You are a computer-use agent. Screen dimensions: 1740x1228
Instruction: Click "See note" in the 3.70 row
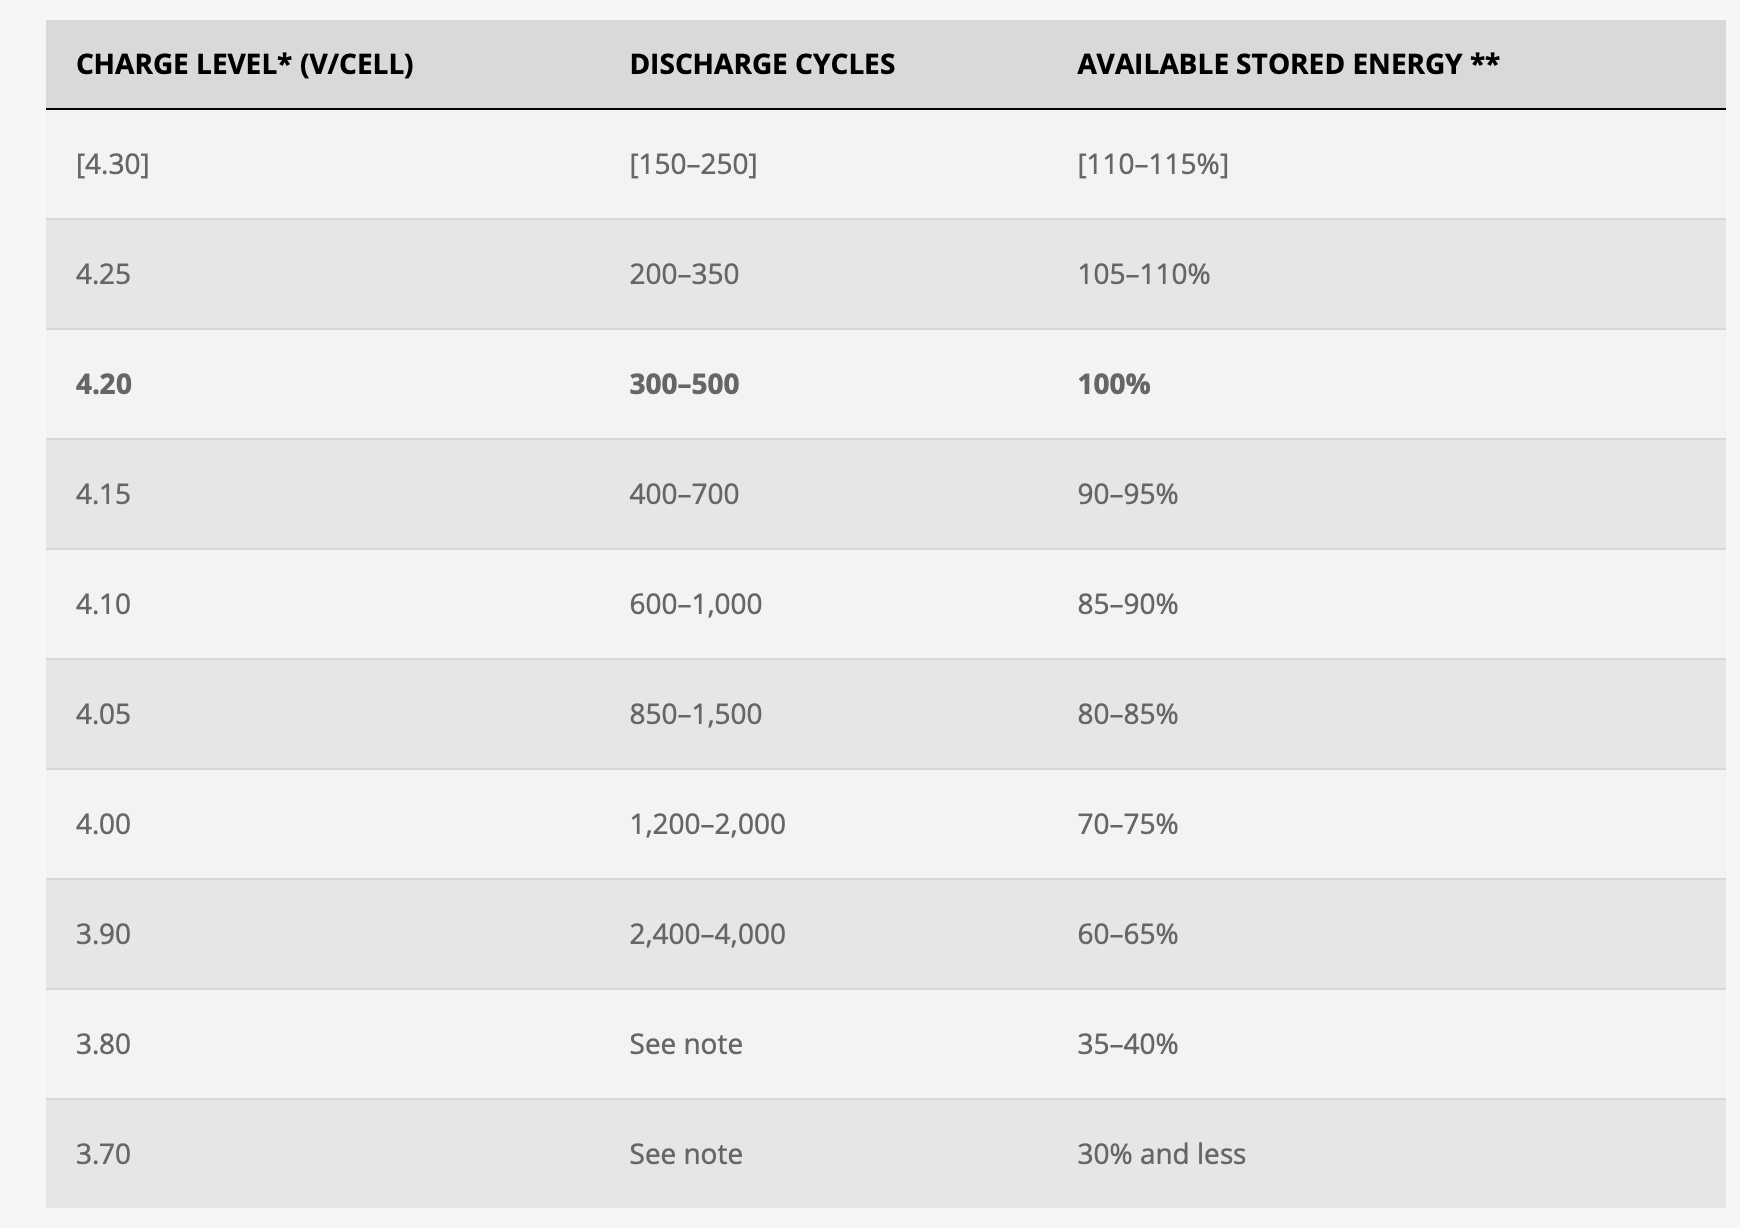[x=686, y=1154]
